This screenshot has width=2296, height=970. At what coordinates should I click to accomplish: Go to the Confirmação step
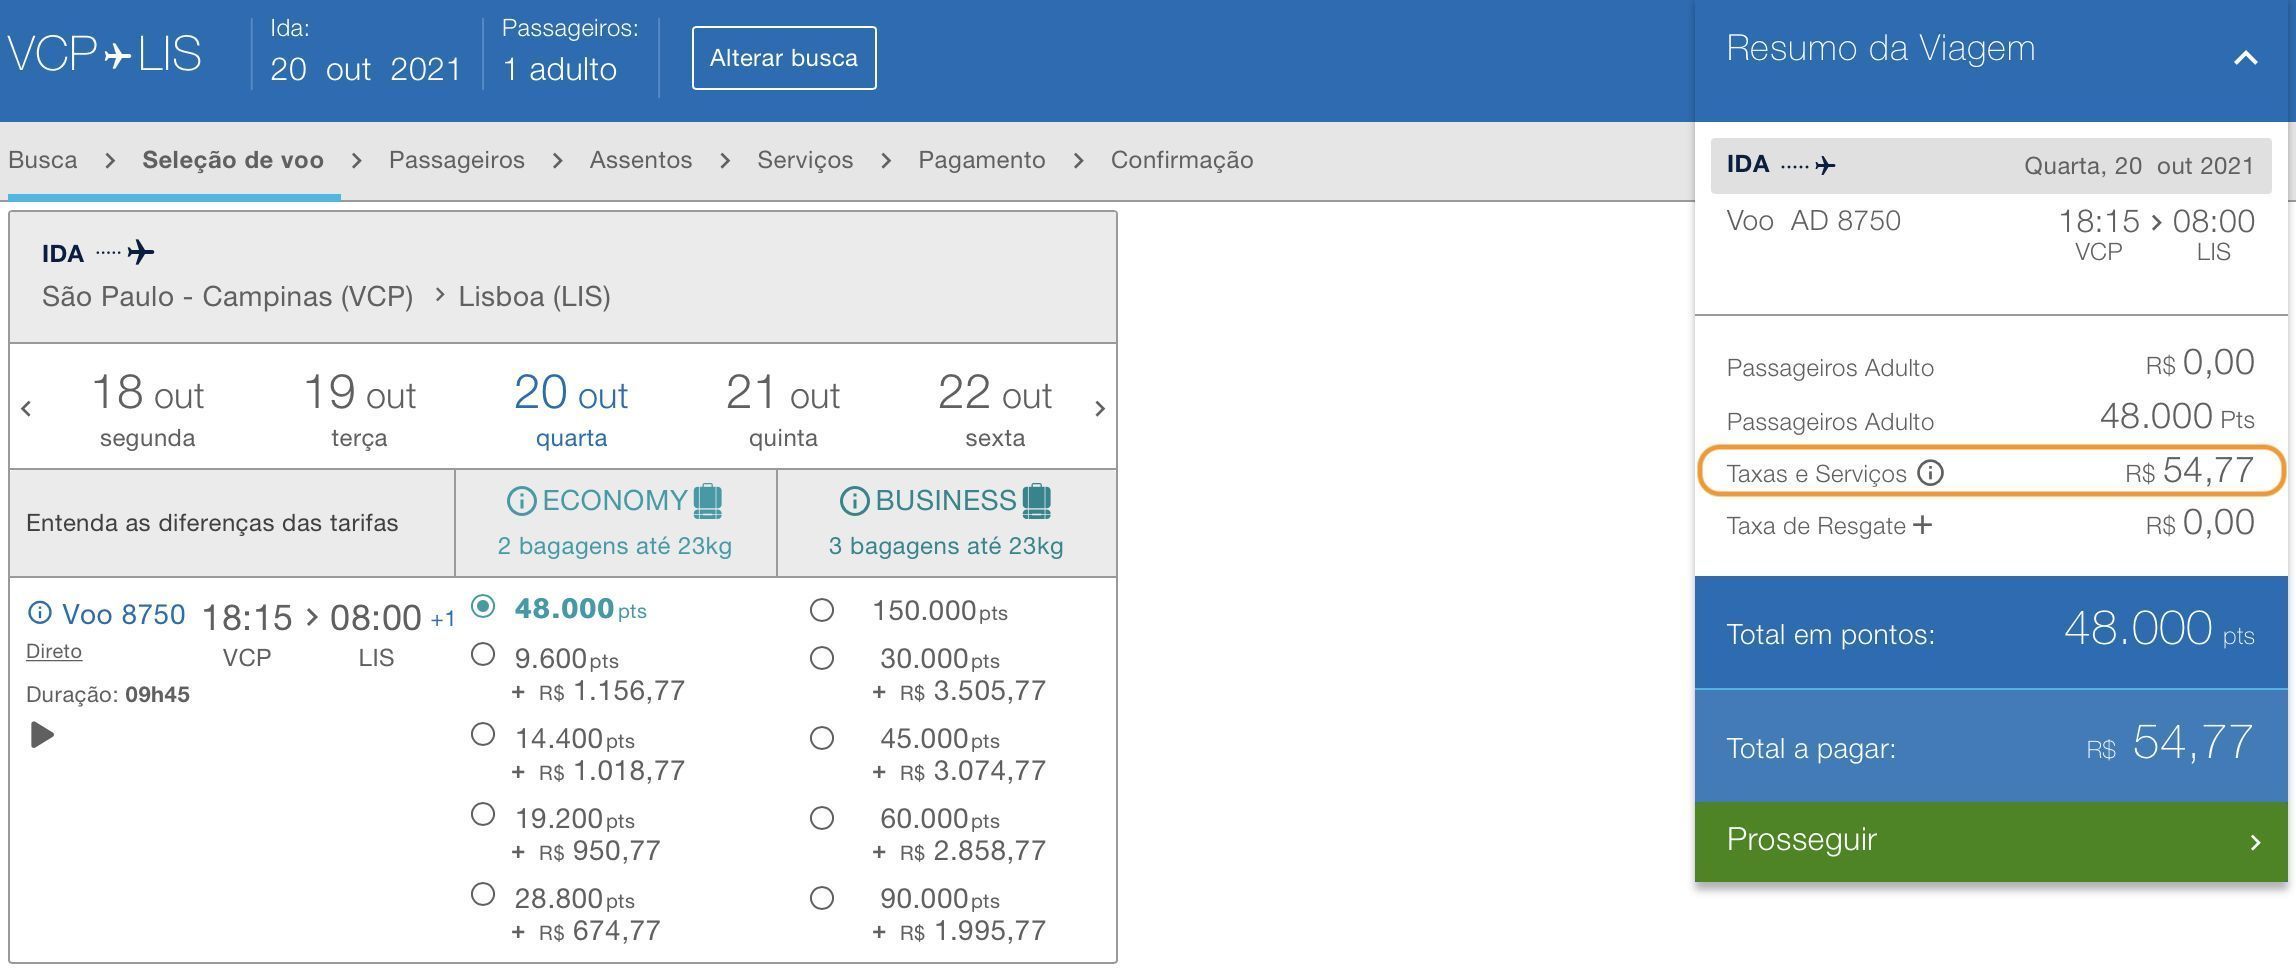[x=1182, y=160]
